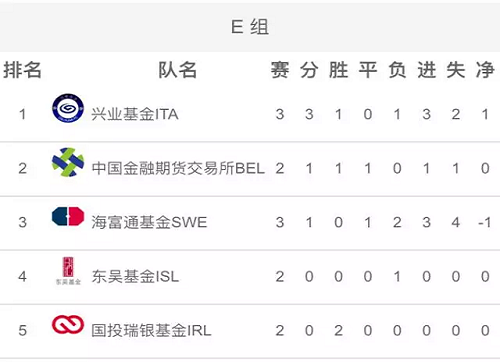Image resolution: width=500 pixels, height=362 pixels.
Task: Click the 赛 column header
Action: pyautogui.click(x=280, y=70)
